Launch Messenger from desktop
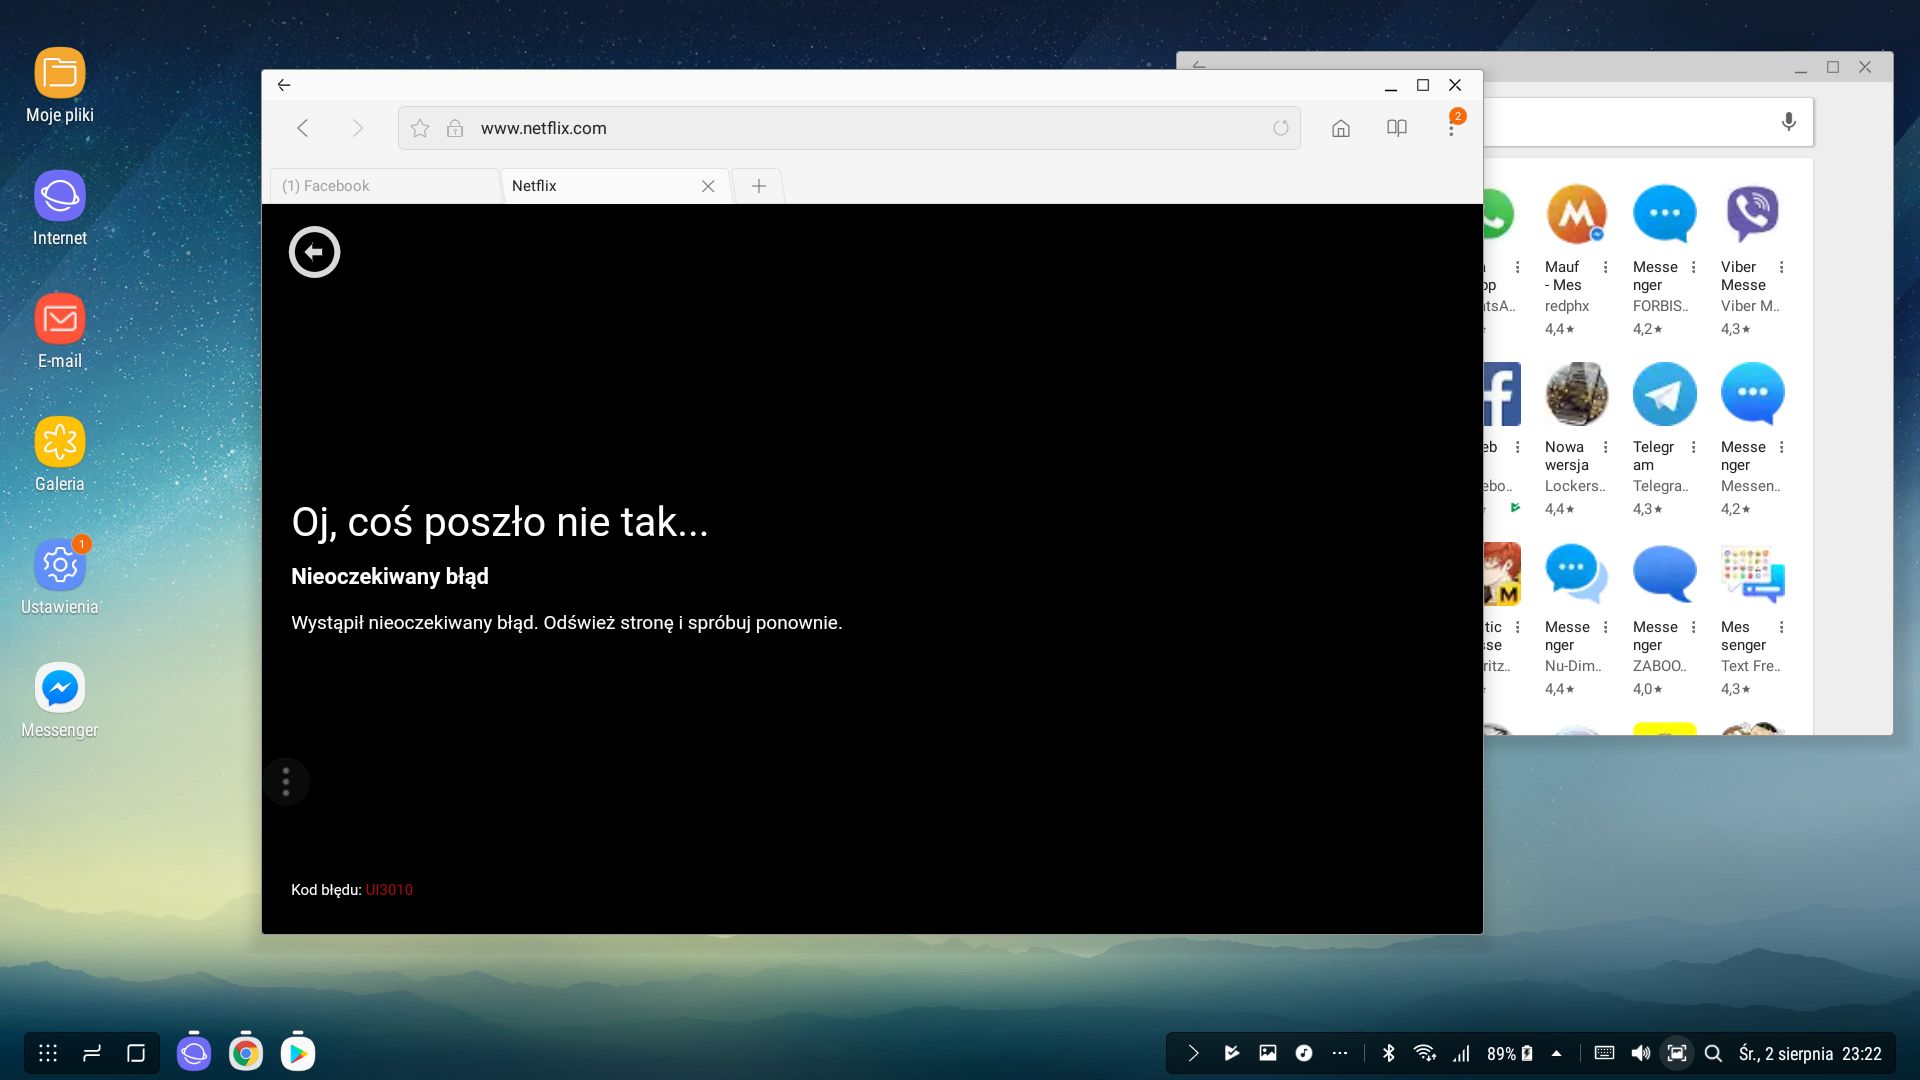This screenshot has width=1920, height=1080. tap(60, 688)
